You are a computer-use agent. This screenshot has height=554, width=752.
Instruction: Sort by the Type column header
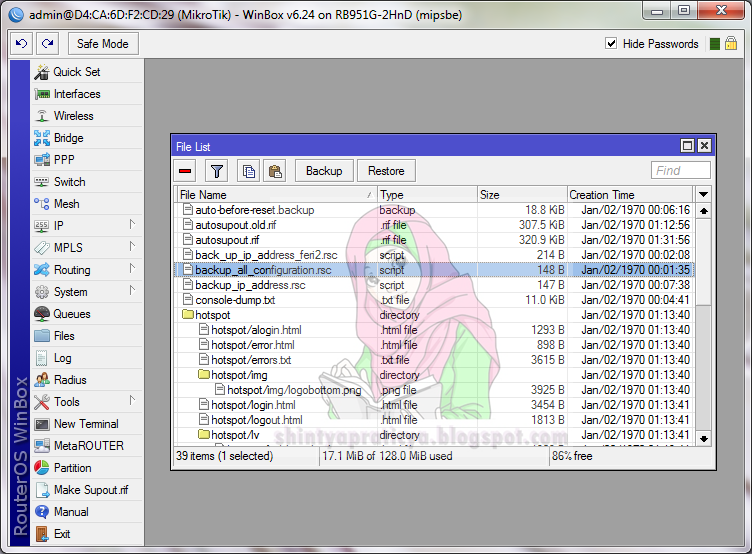tap(427, 195)
